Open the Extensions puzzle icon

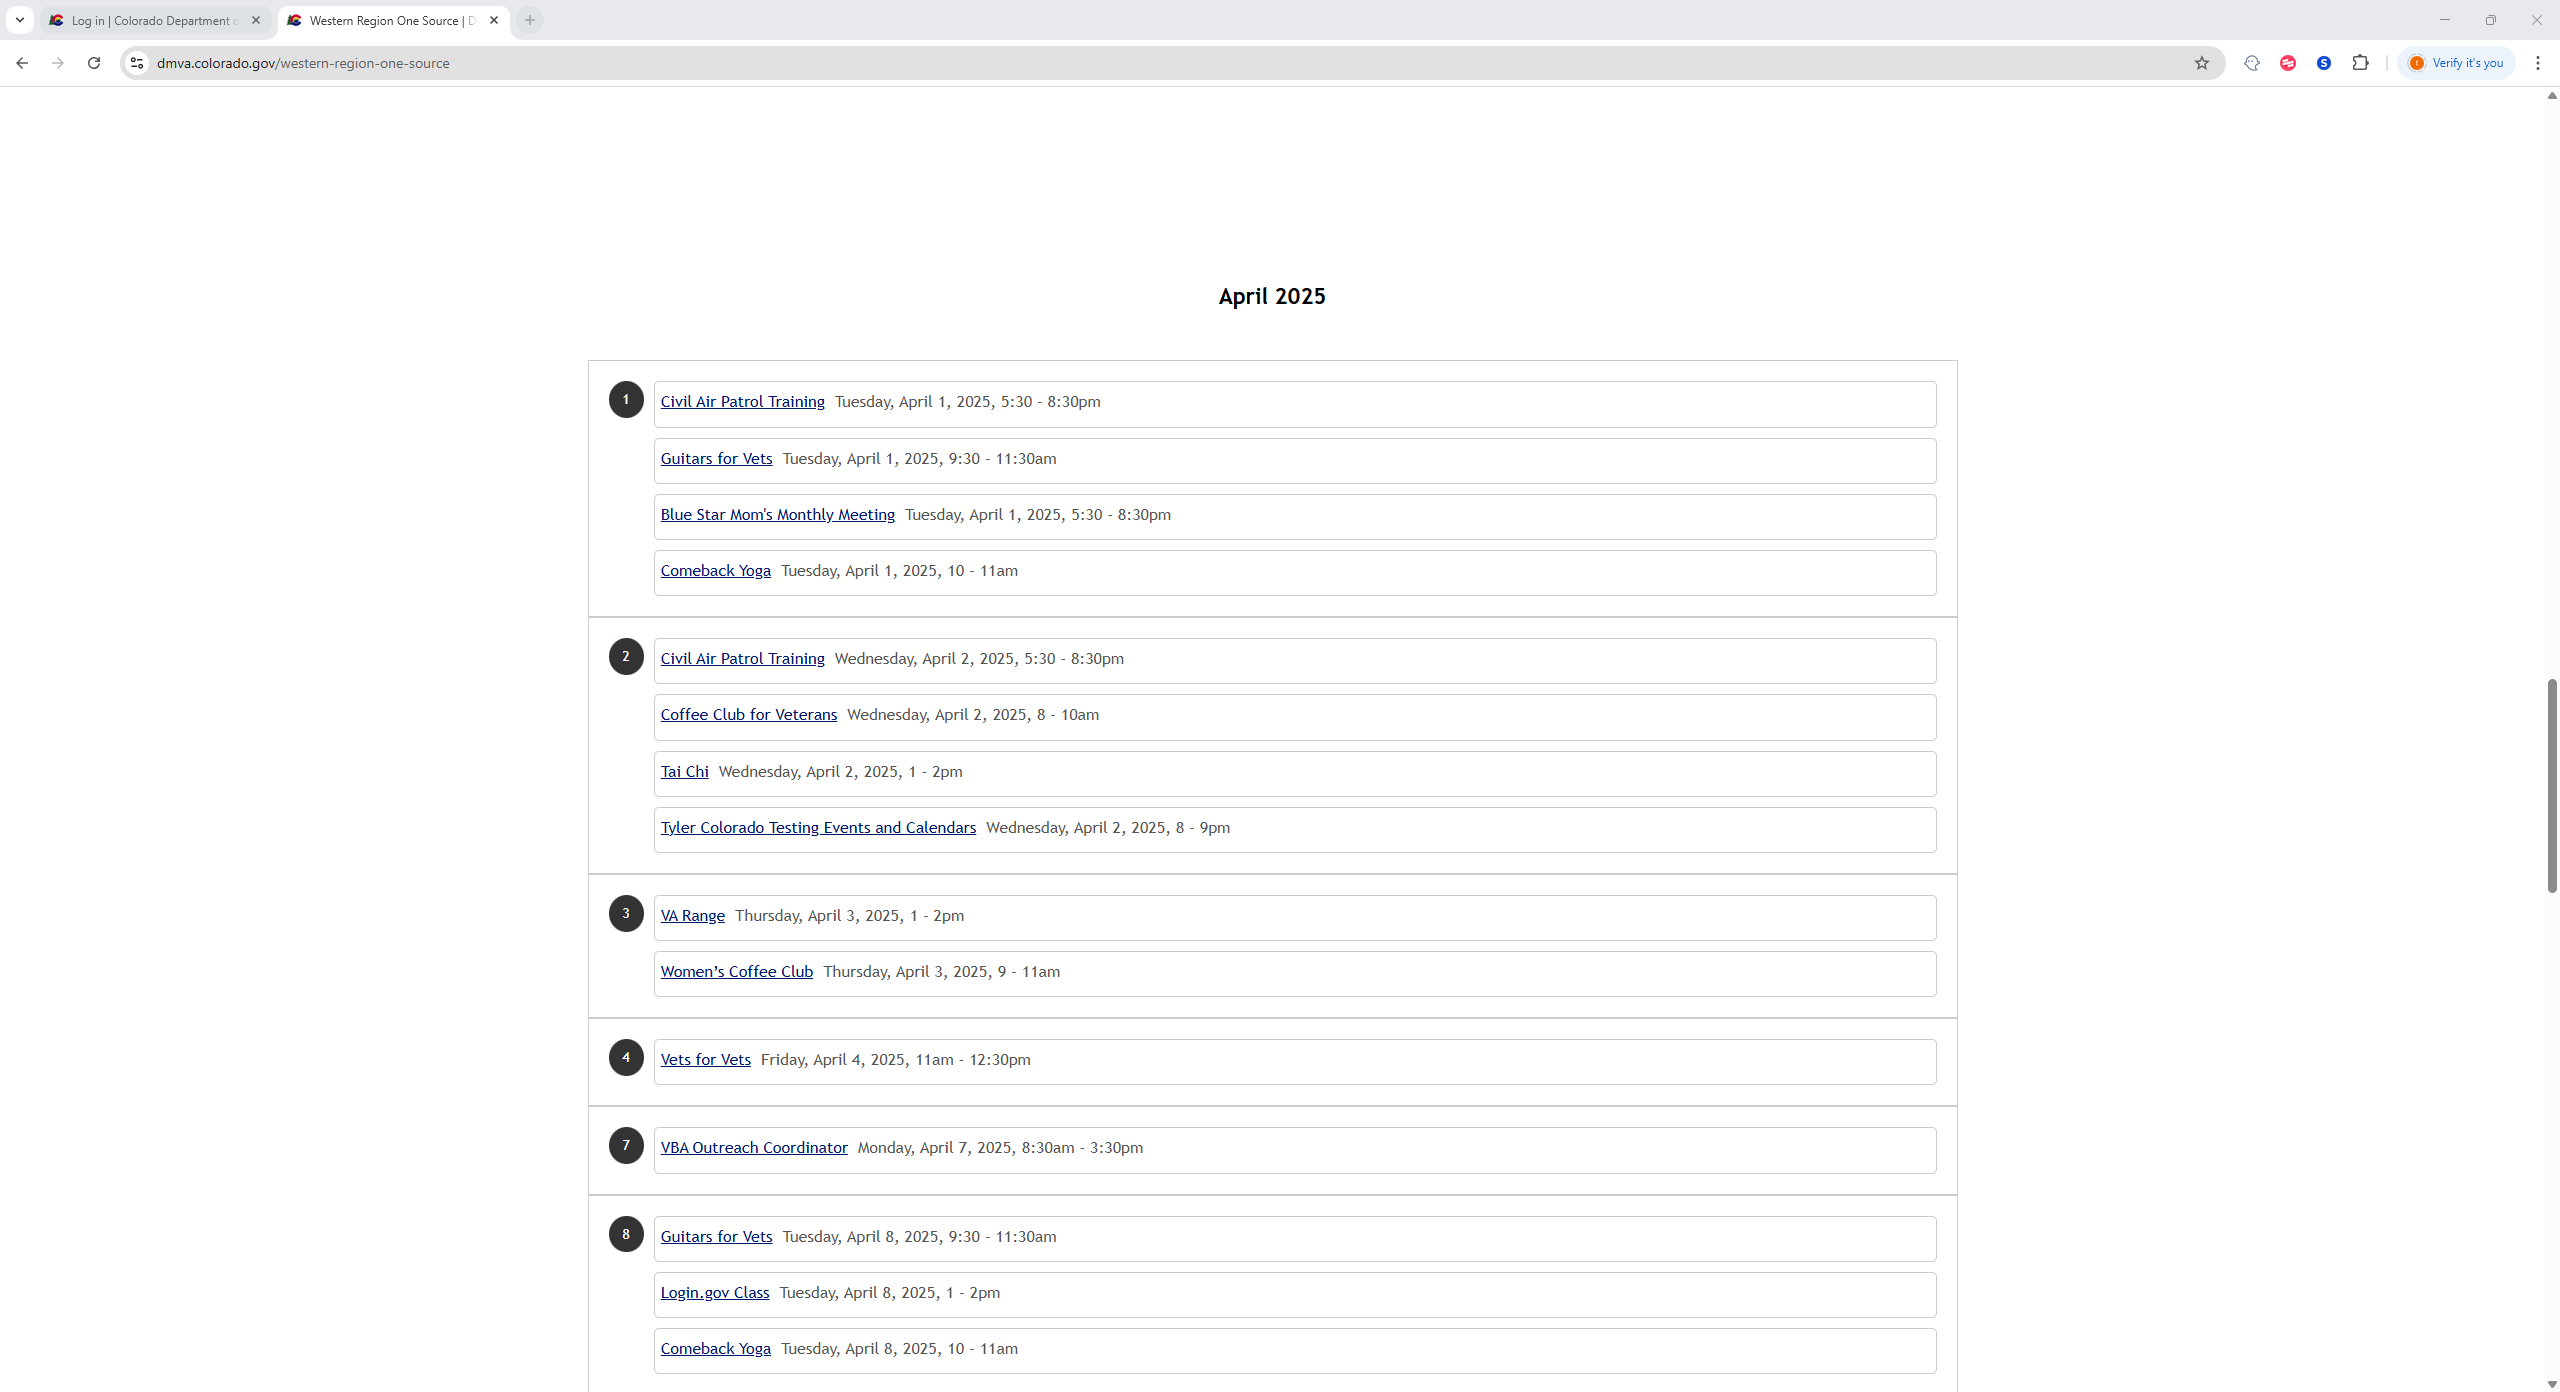(x=2360, y=63)
